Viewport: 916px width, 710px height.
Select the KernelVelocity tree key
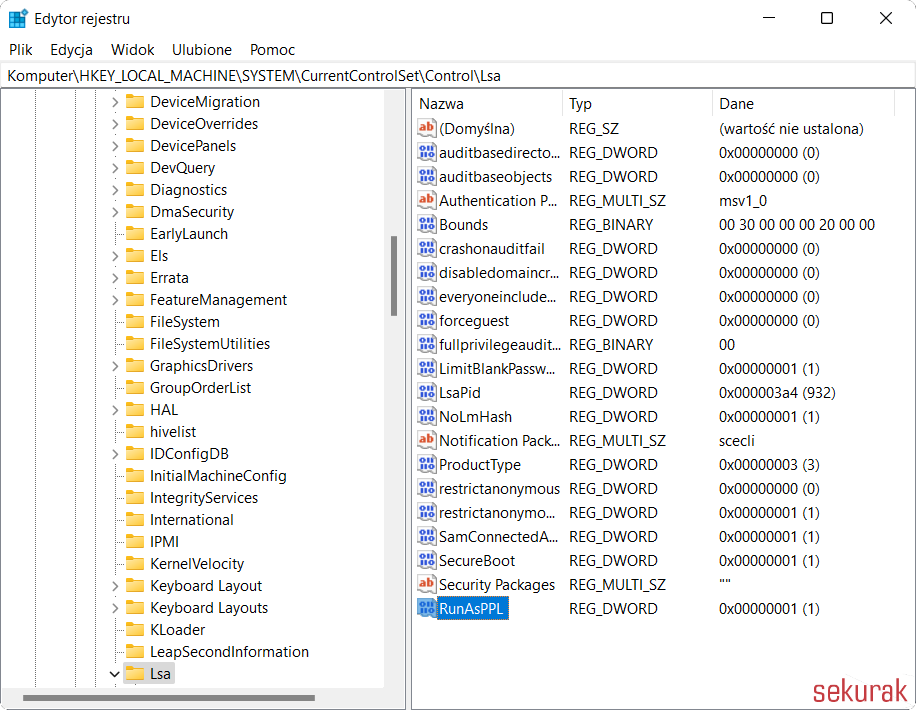(197, 564)
